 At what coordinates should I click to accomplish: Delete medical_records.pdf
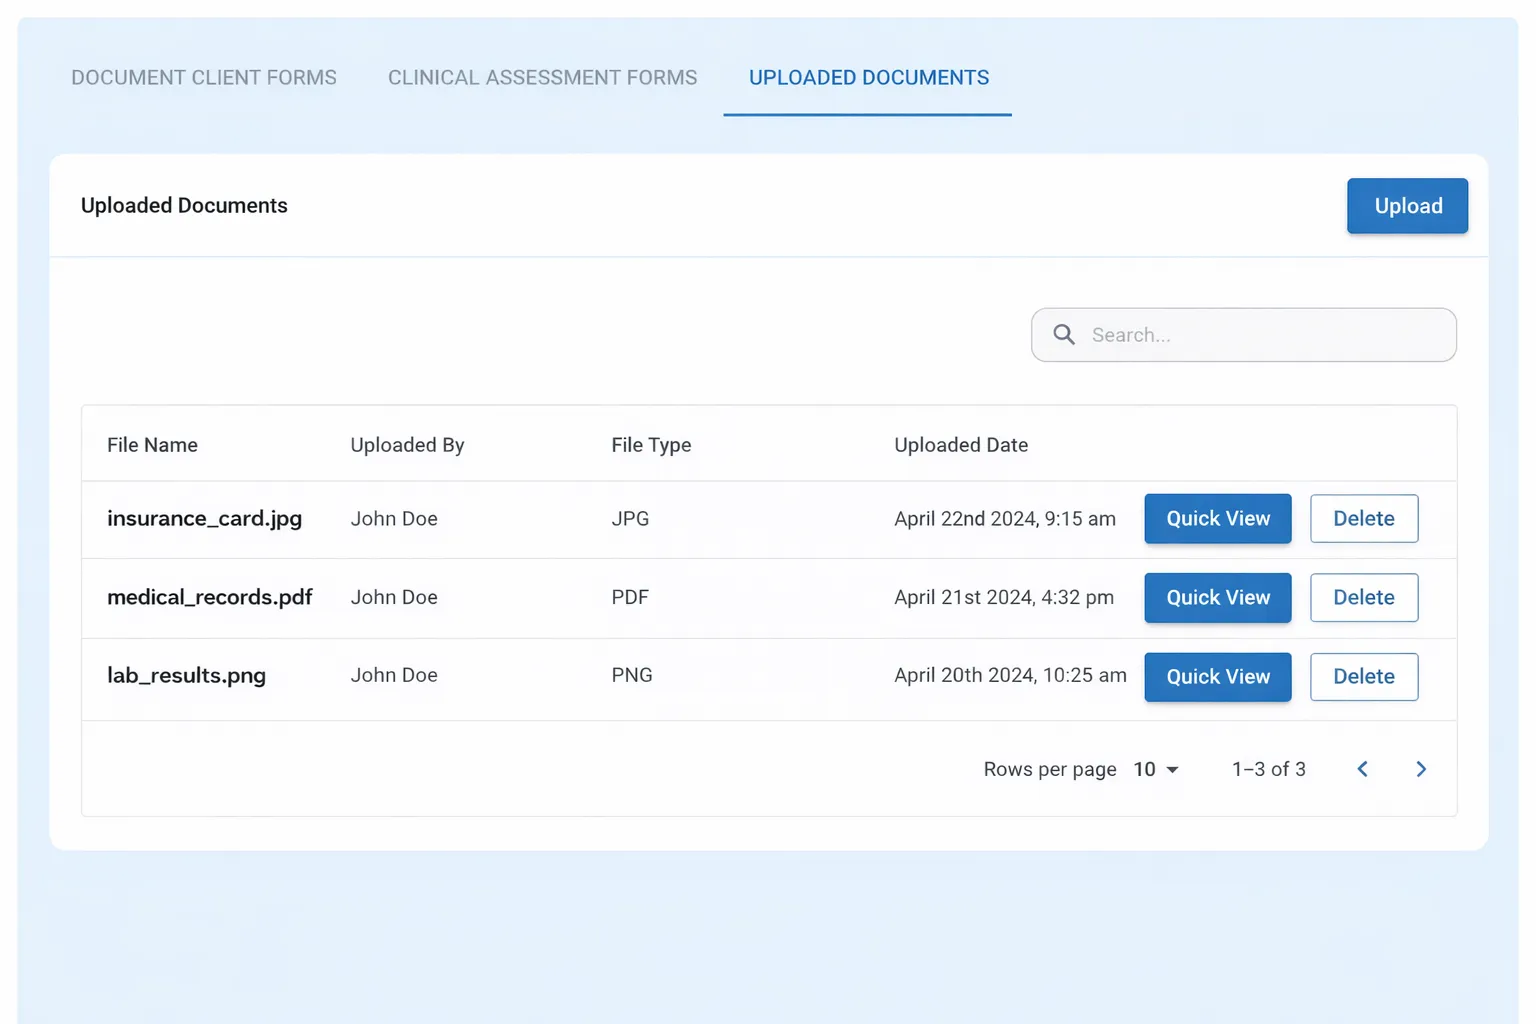coord(1364,598)
